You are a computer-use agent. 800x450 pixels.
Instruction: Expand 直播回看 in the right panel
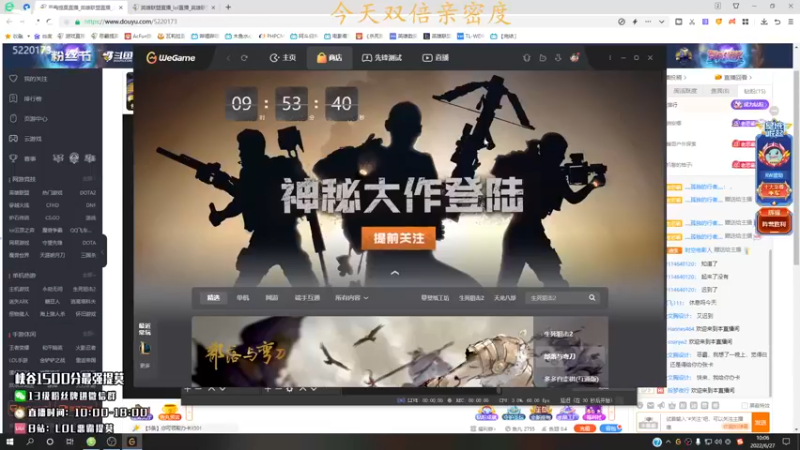pyautogui.click(x=734, y=78)
